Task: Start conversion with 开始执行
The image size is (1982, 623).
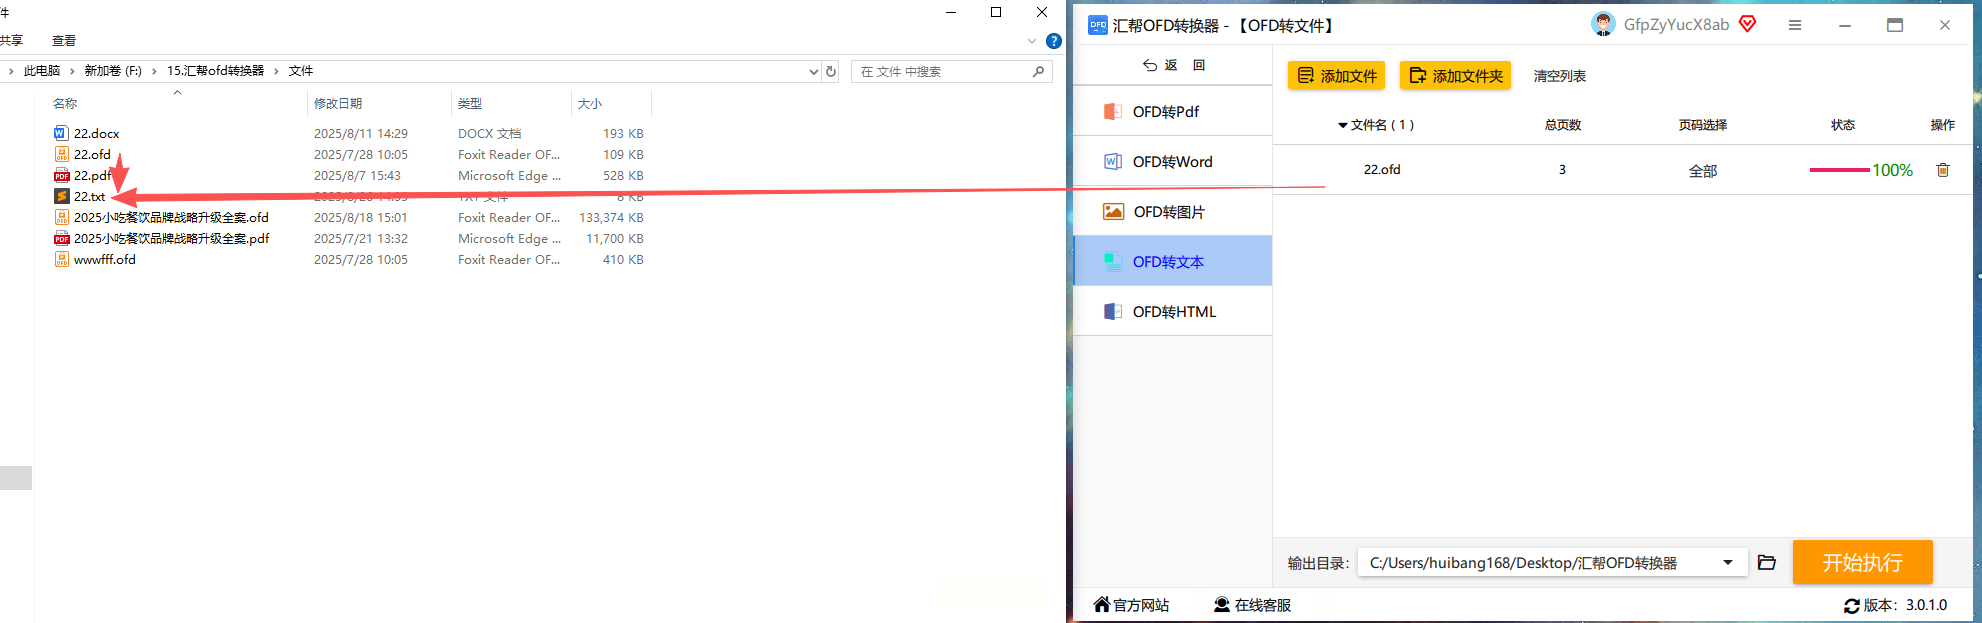Action: (1862, 562)
